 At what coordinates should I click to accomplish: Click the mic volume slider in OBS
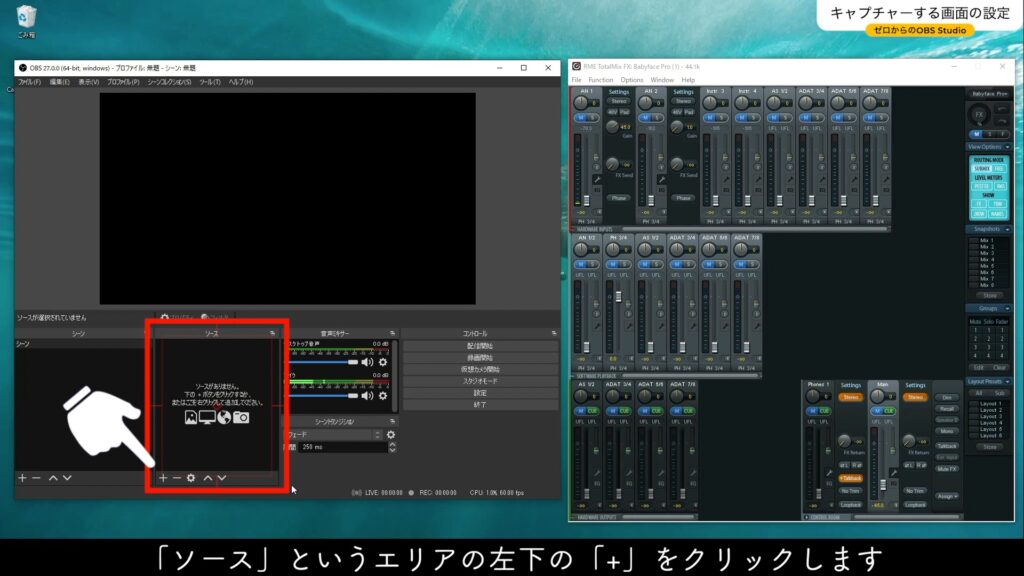pyautogui.click(x=325, y=395)
